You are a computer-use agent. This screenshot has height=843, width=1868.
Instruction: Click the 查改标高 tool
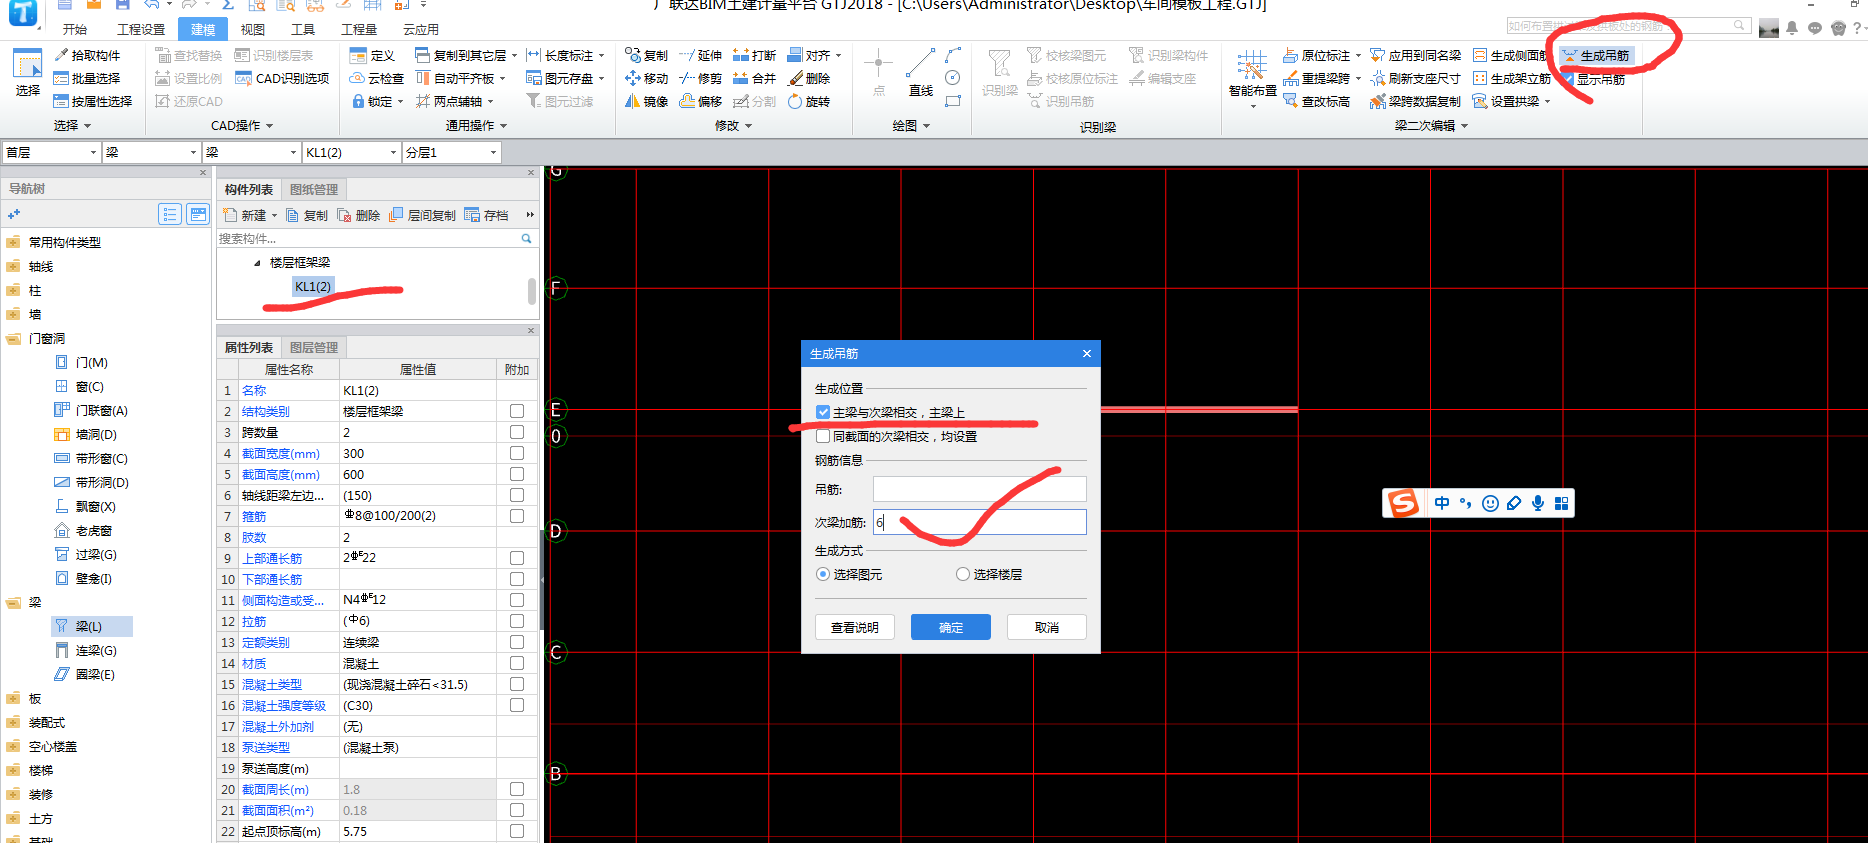pos(1316,101)
